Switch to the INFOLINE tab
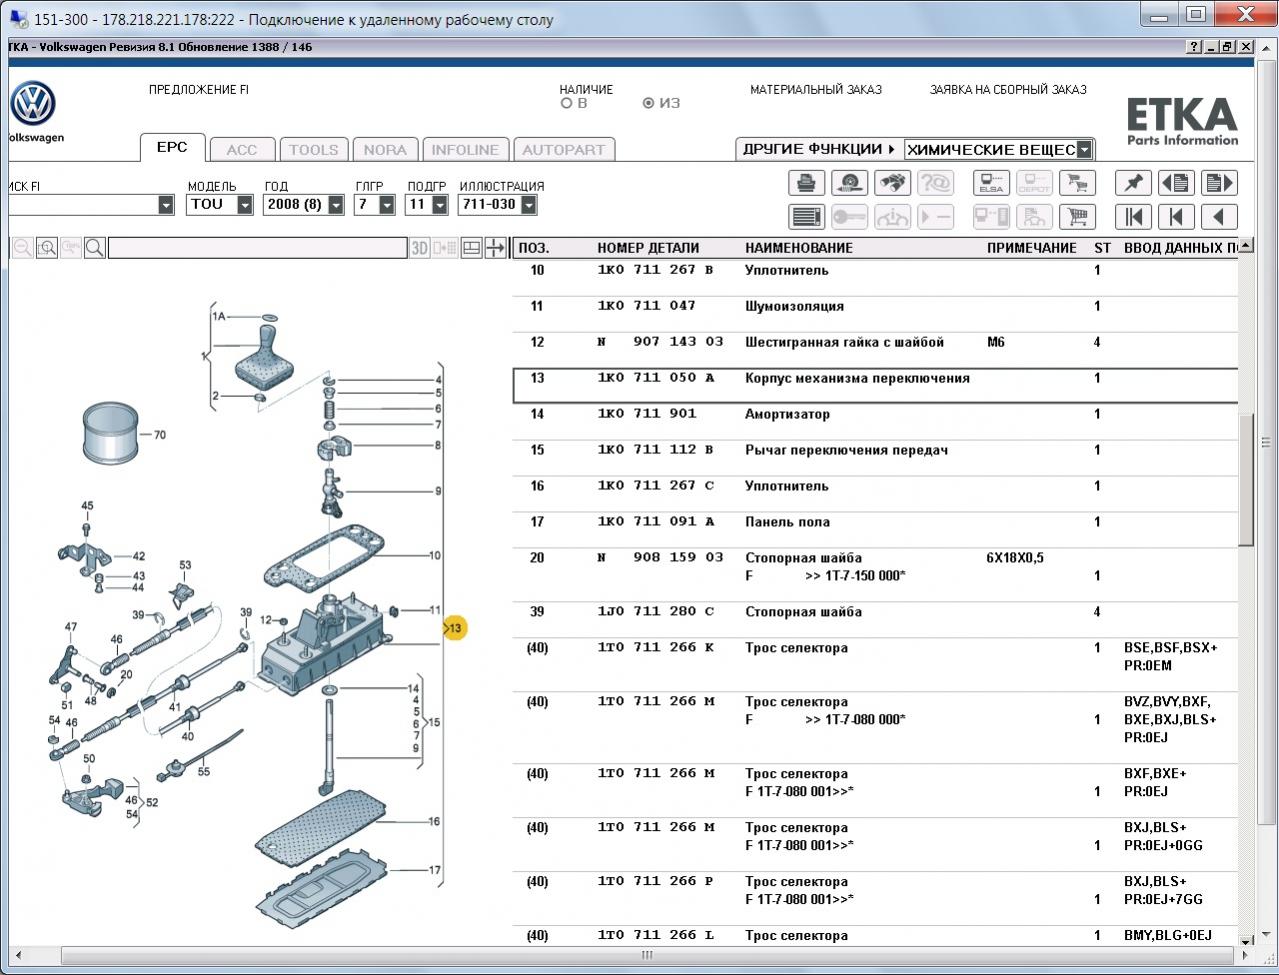 coord(465,149)
